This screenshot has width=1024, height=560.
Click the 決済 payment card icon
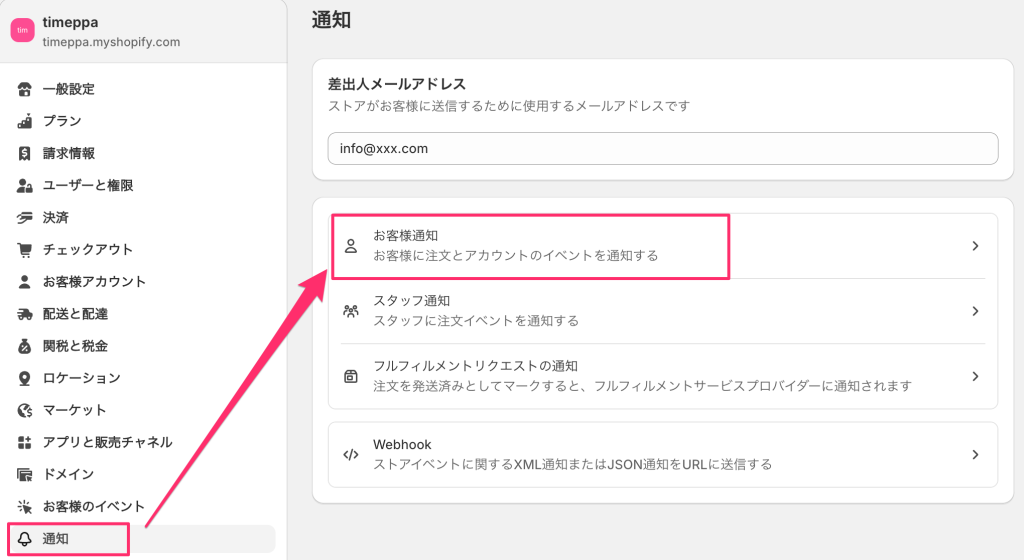click(x=24, y=217)
